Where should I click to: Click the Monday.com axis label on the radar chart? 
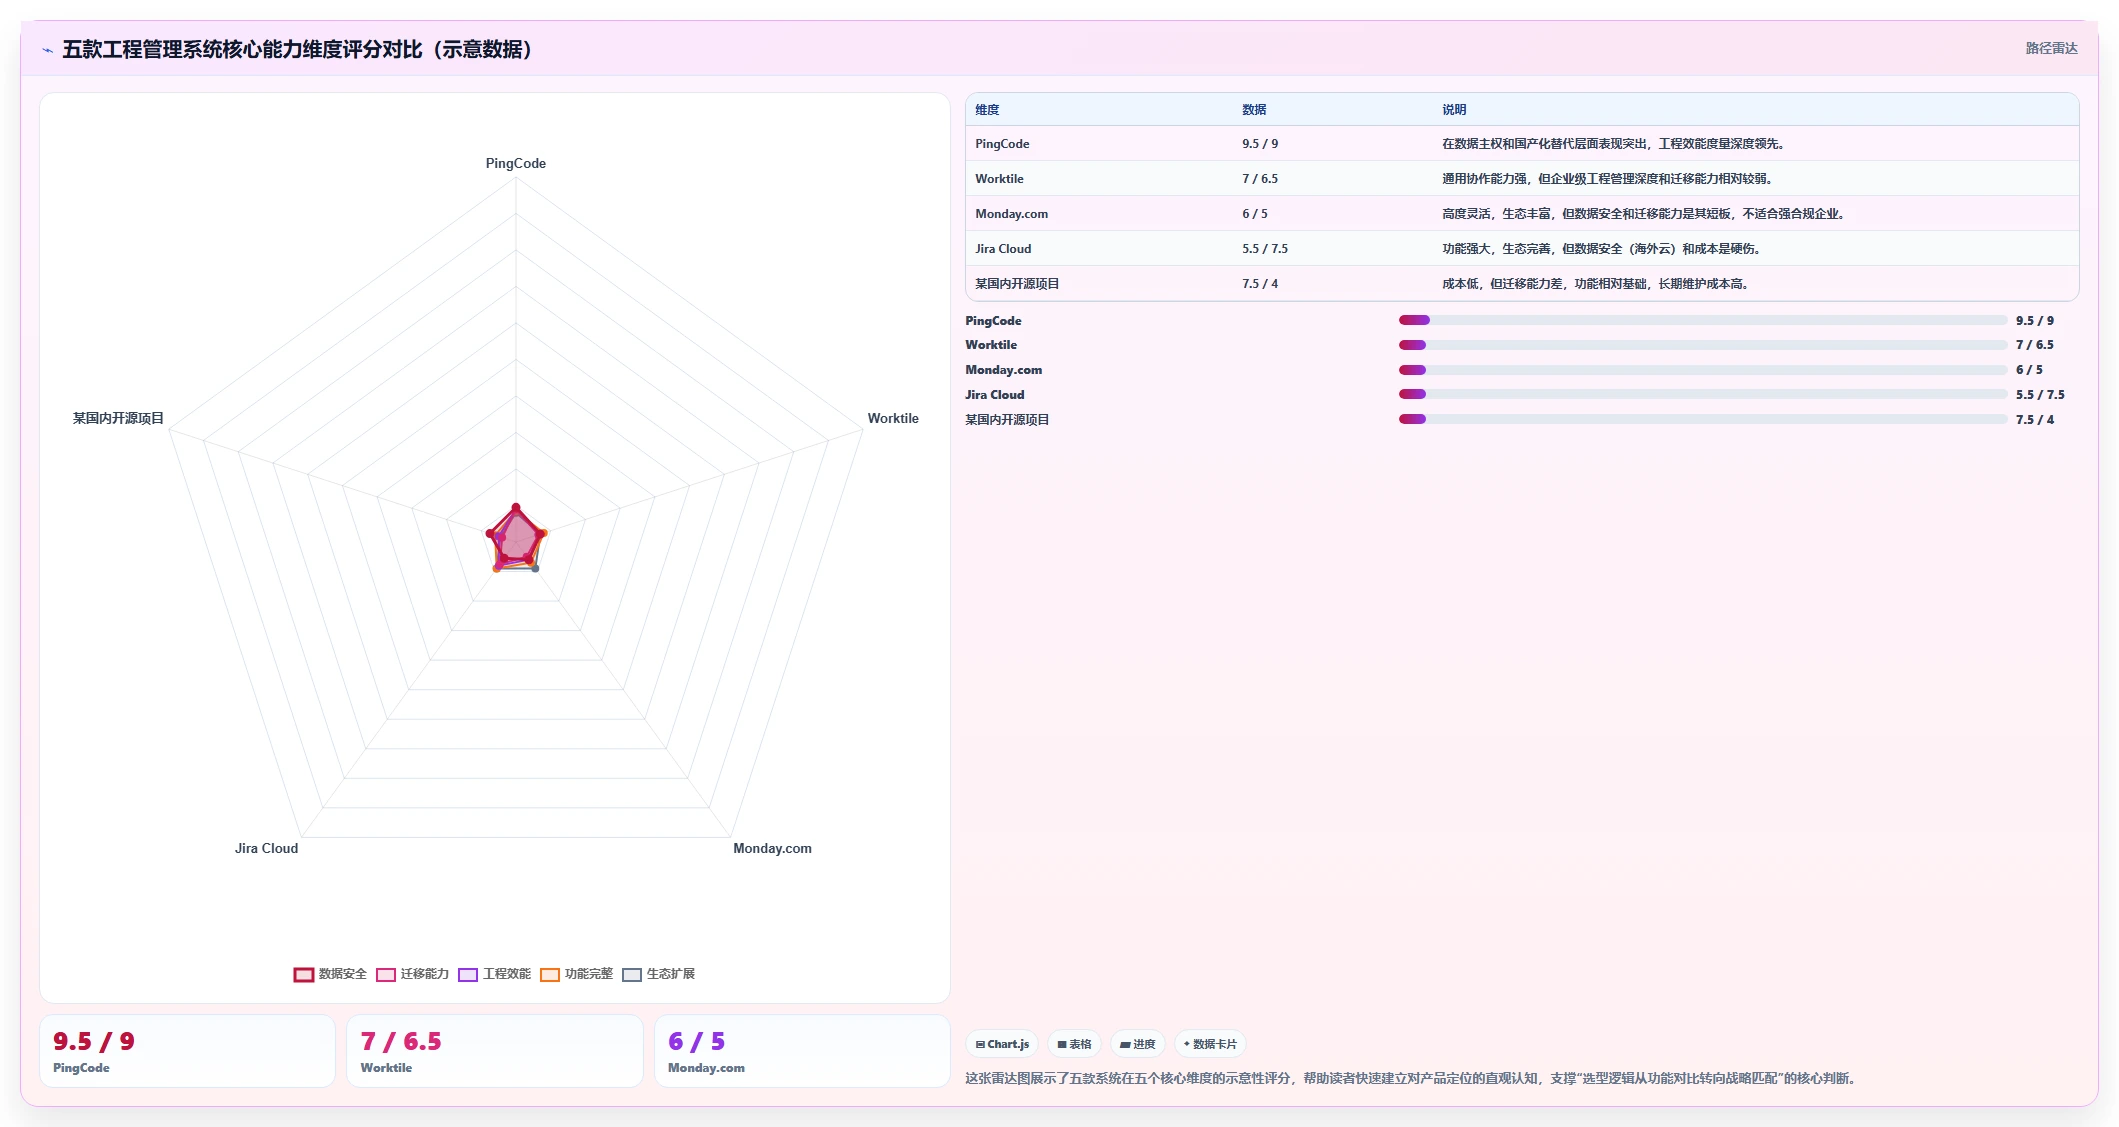click(772, 848)
